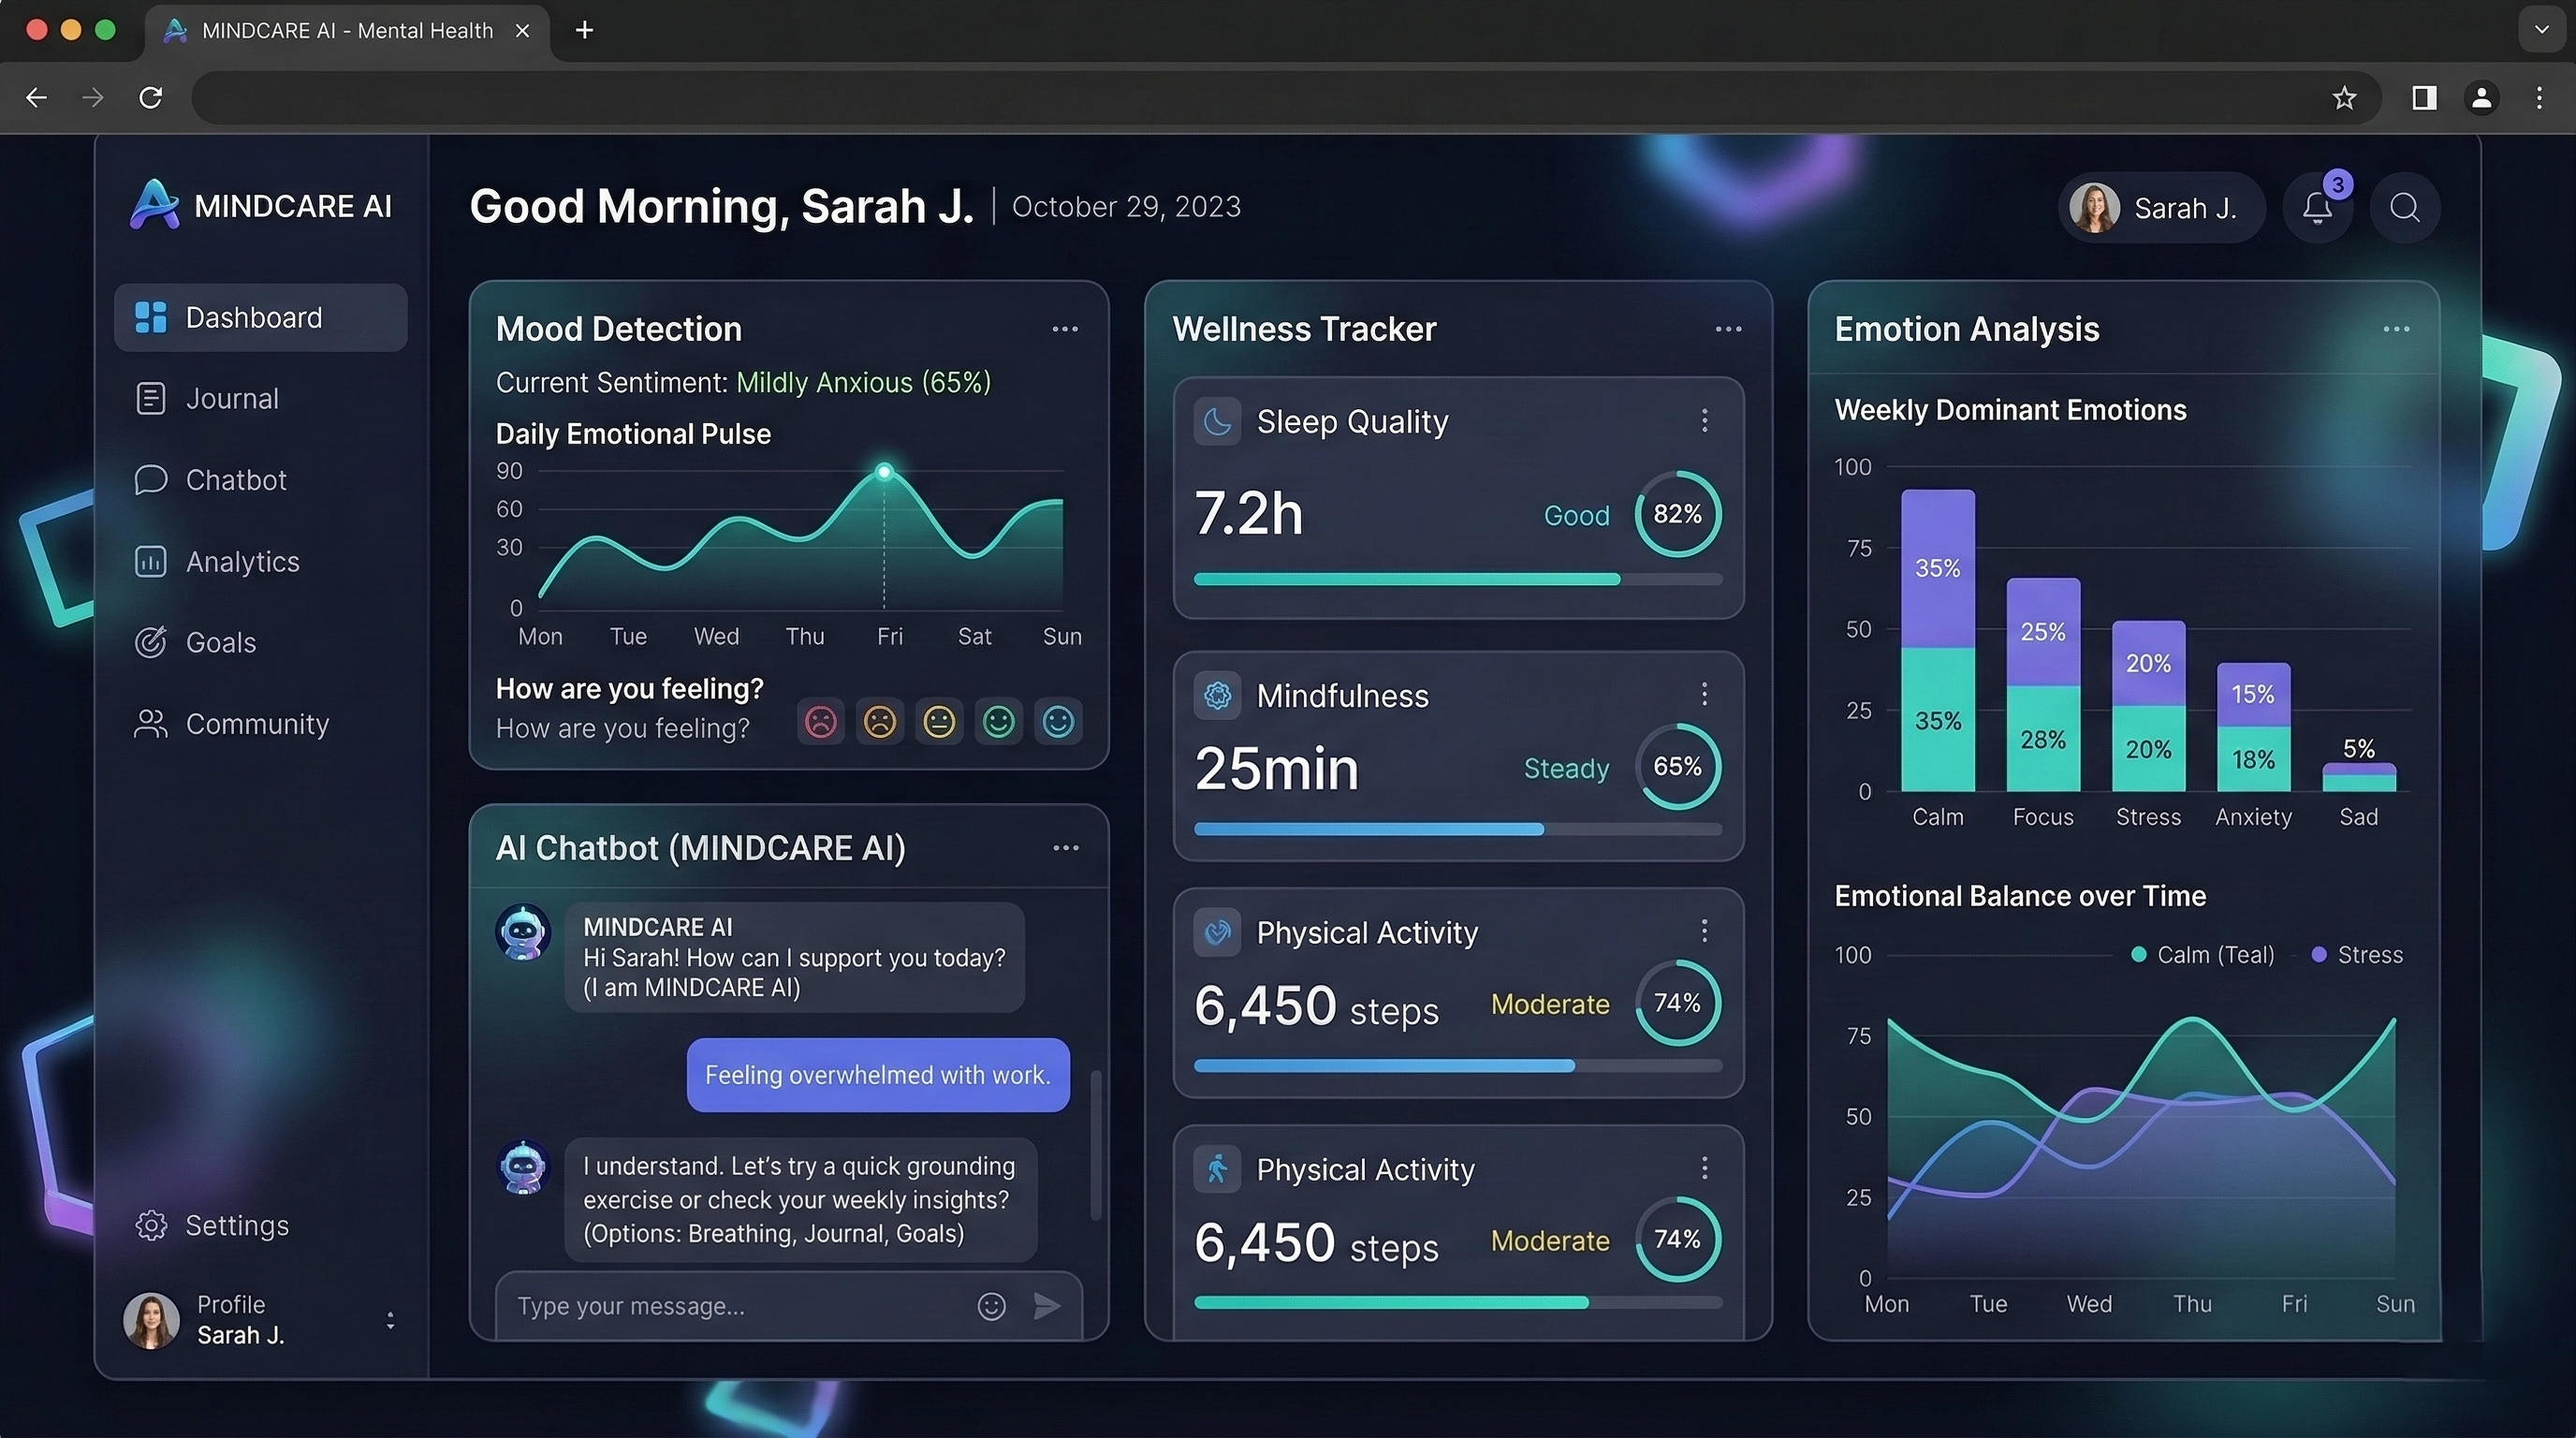The width and height of the screenshot is (2576, 1438).
Task: Send the chatbot message arrow
Action: (1046, 1305)
